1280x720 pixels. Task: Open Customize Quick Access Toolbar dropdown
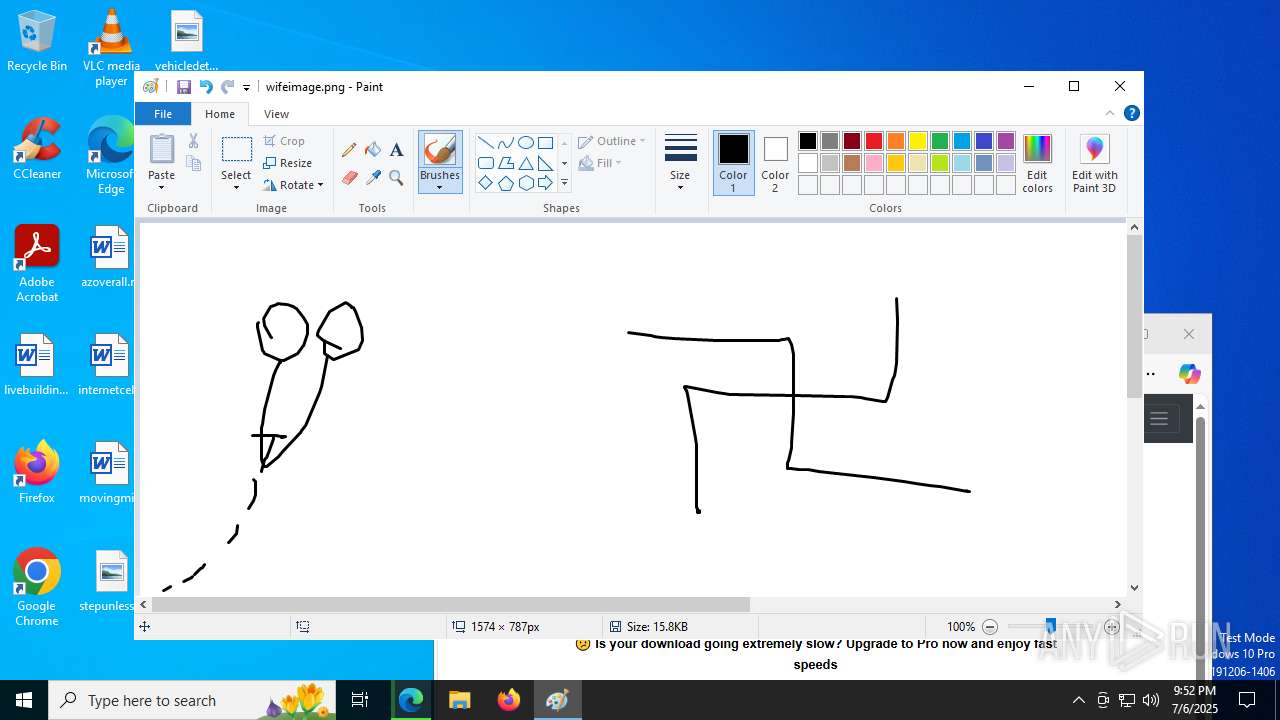pyautogui.click(x=246, y=88)
